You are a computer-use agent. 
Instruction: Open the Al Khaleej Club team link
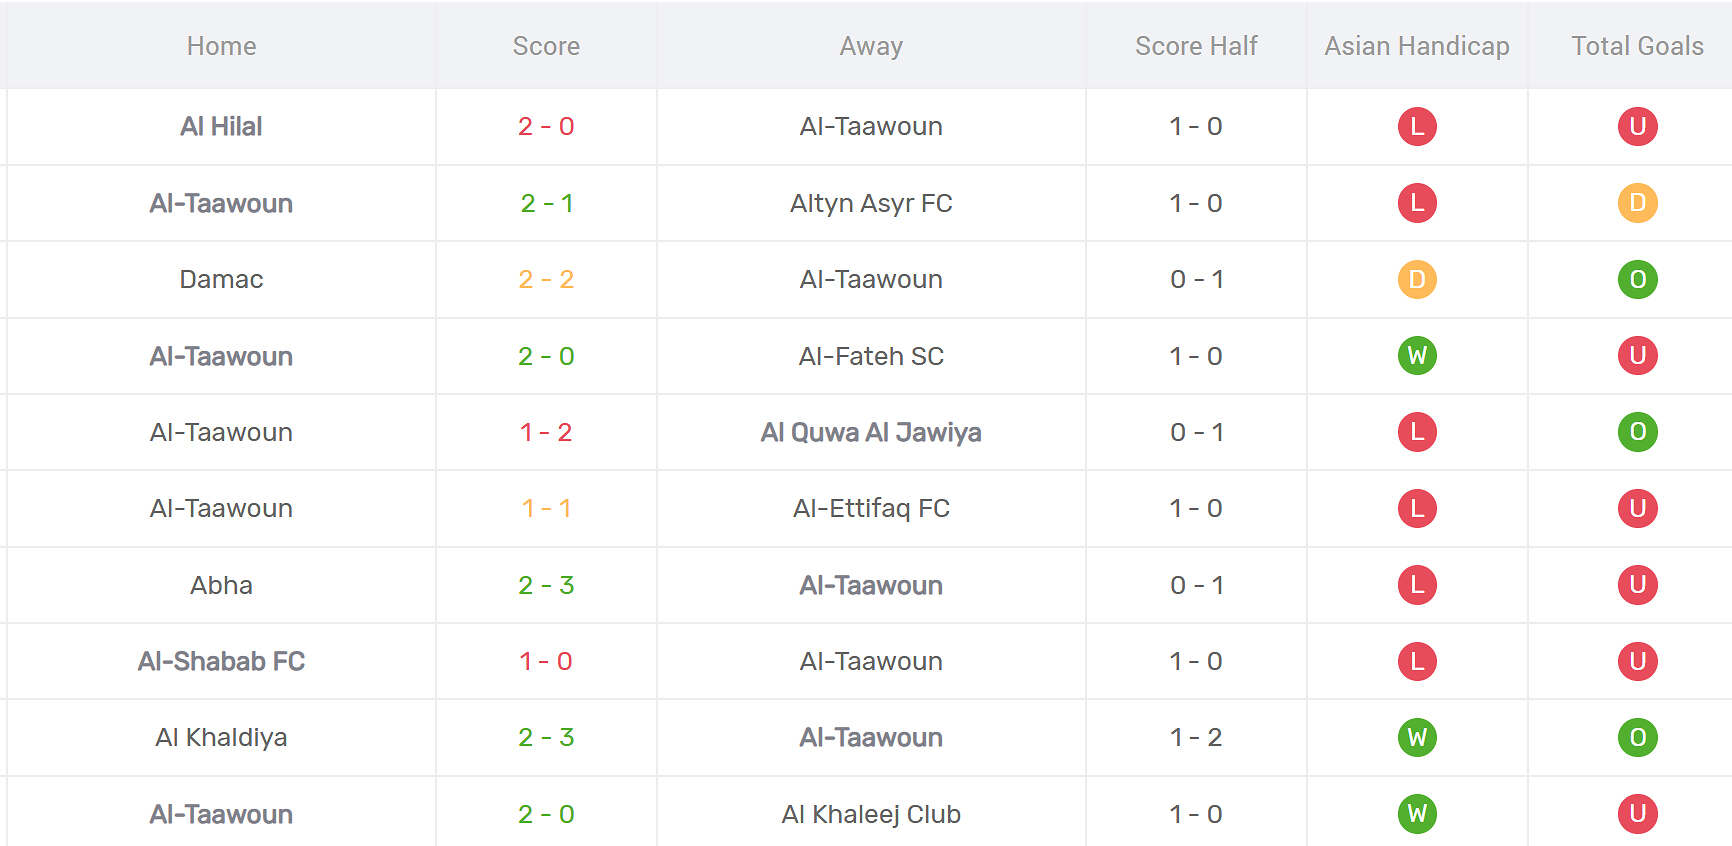pyautogui.click(x=871, y=814)
